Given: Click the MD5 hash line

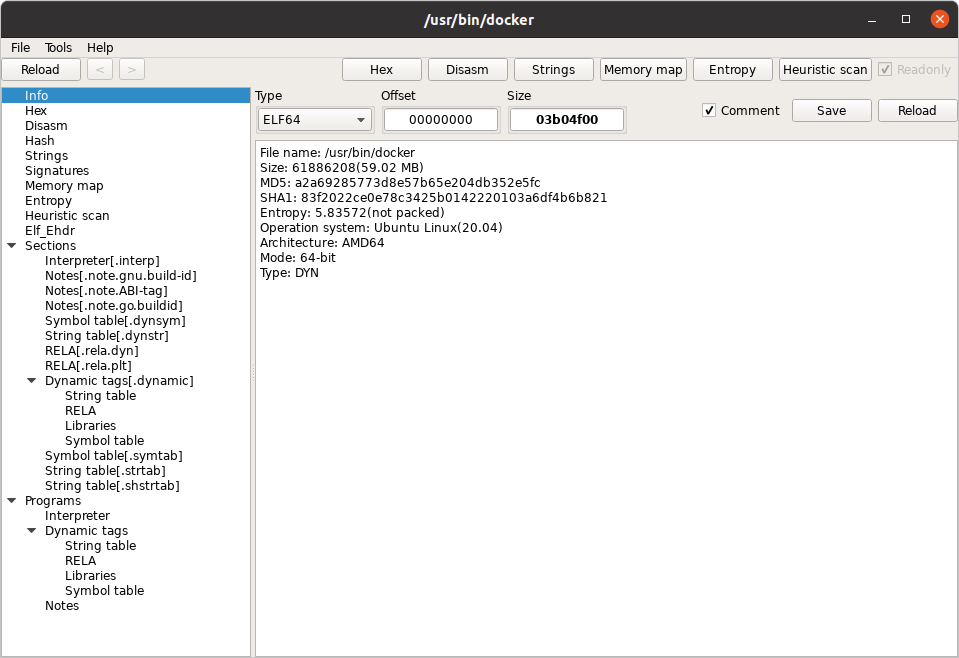Looking at the screenshot, I should click(x=400, y=183).
